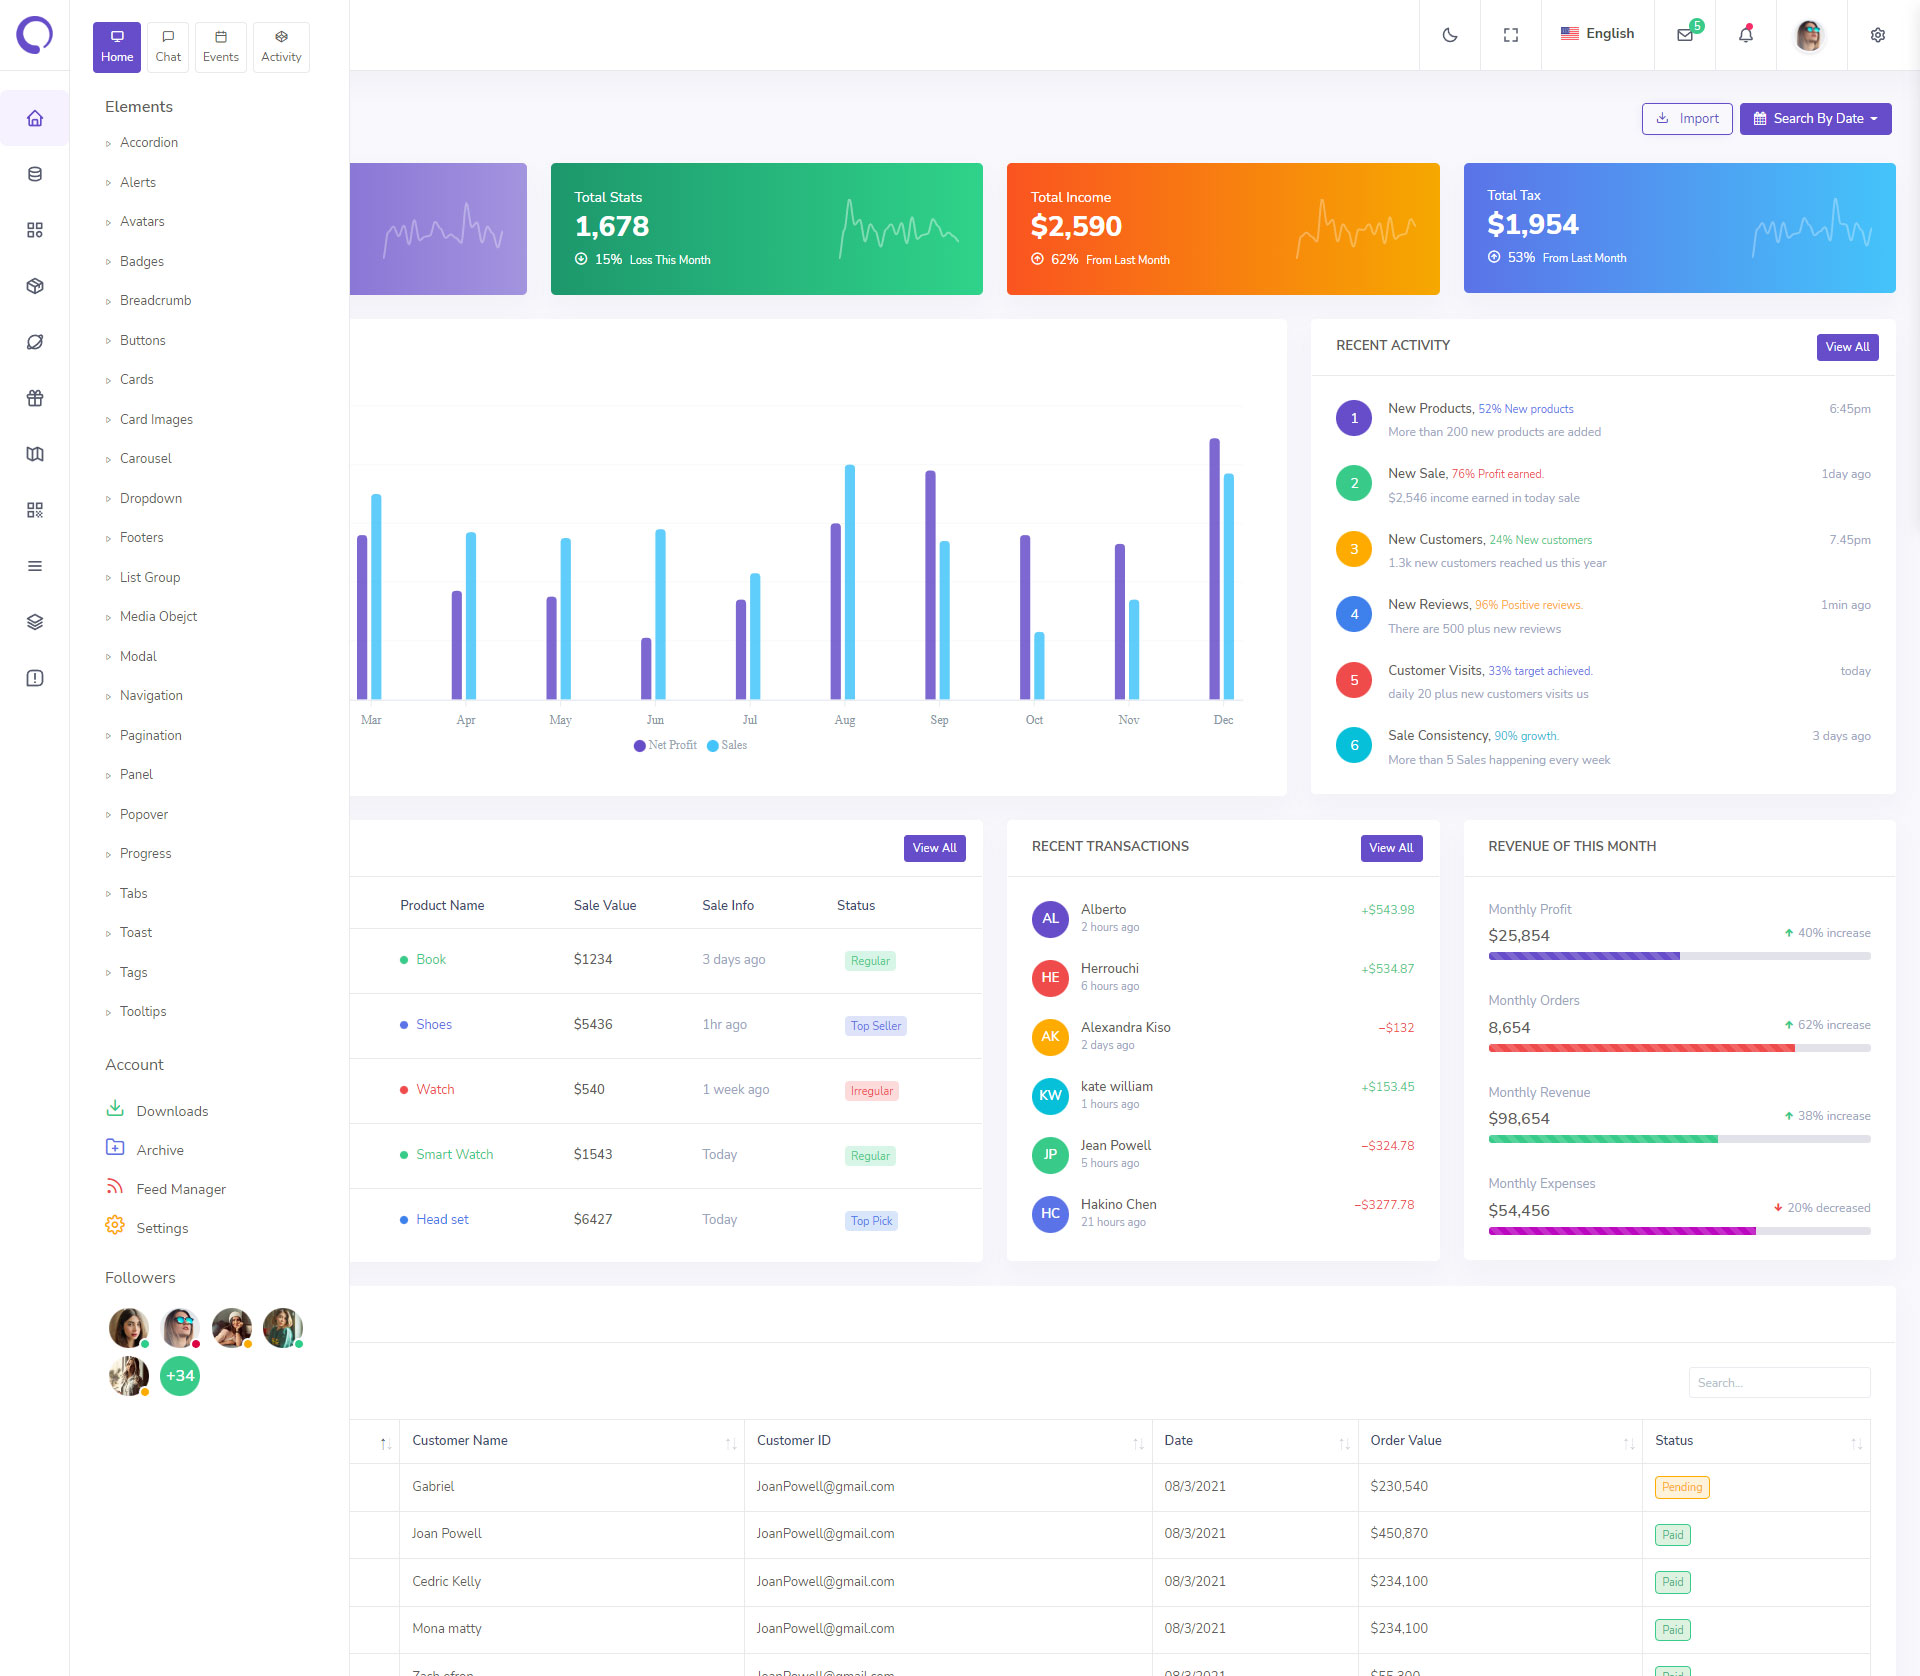Switch to the Chat tab
Image resolution: width=1920 pixels, height=1676 pixels.
click(x=168, y=47)
